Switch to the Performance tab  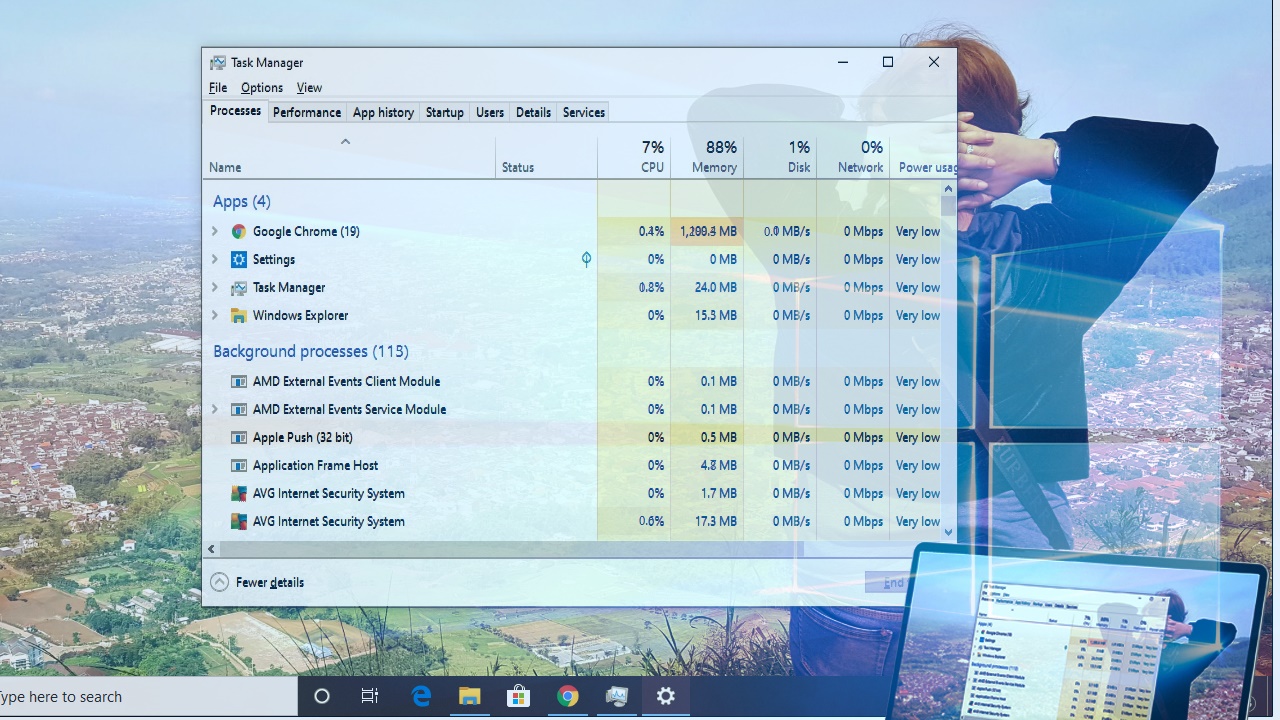[306, 112]
